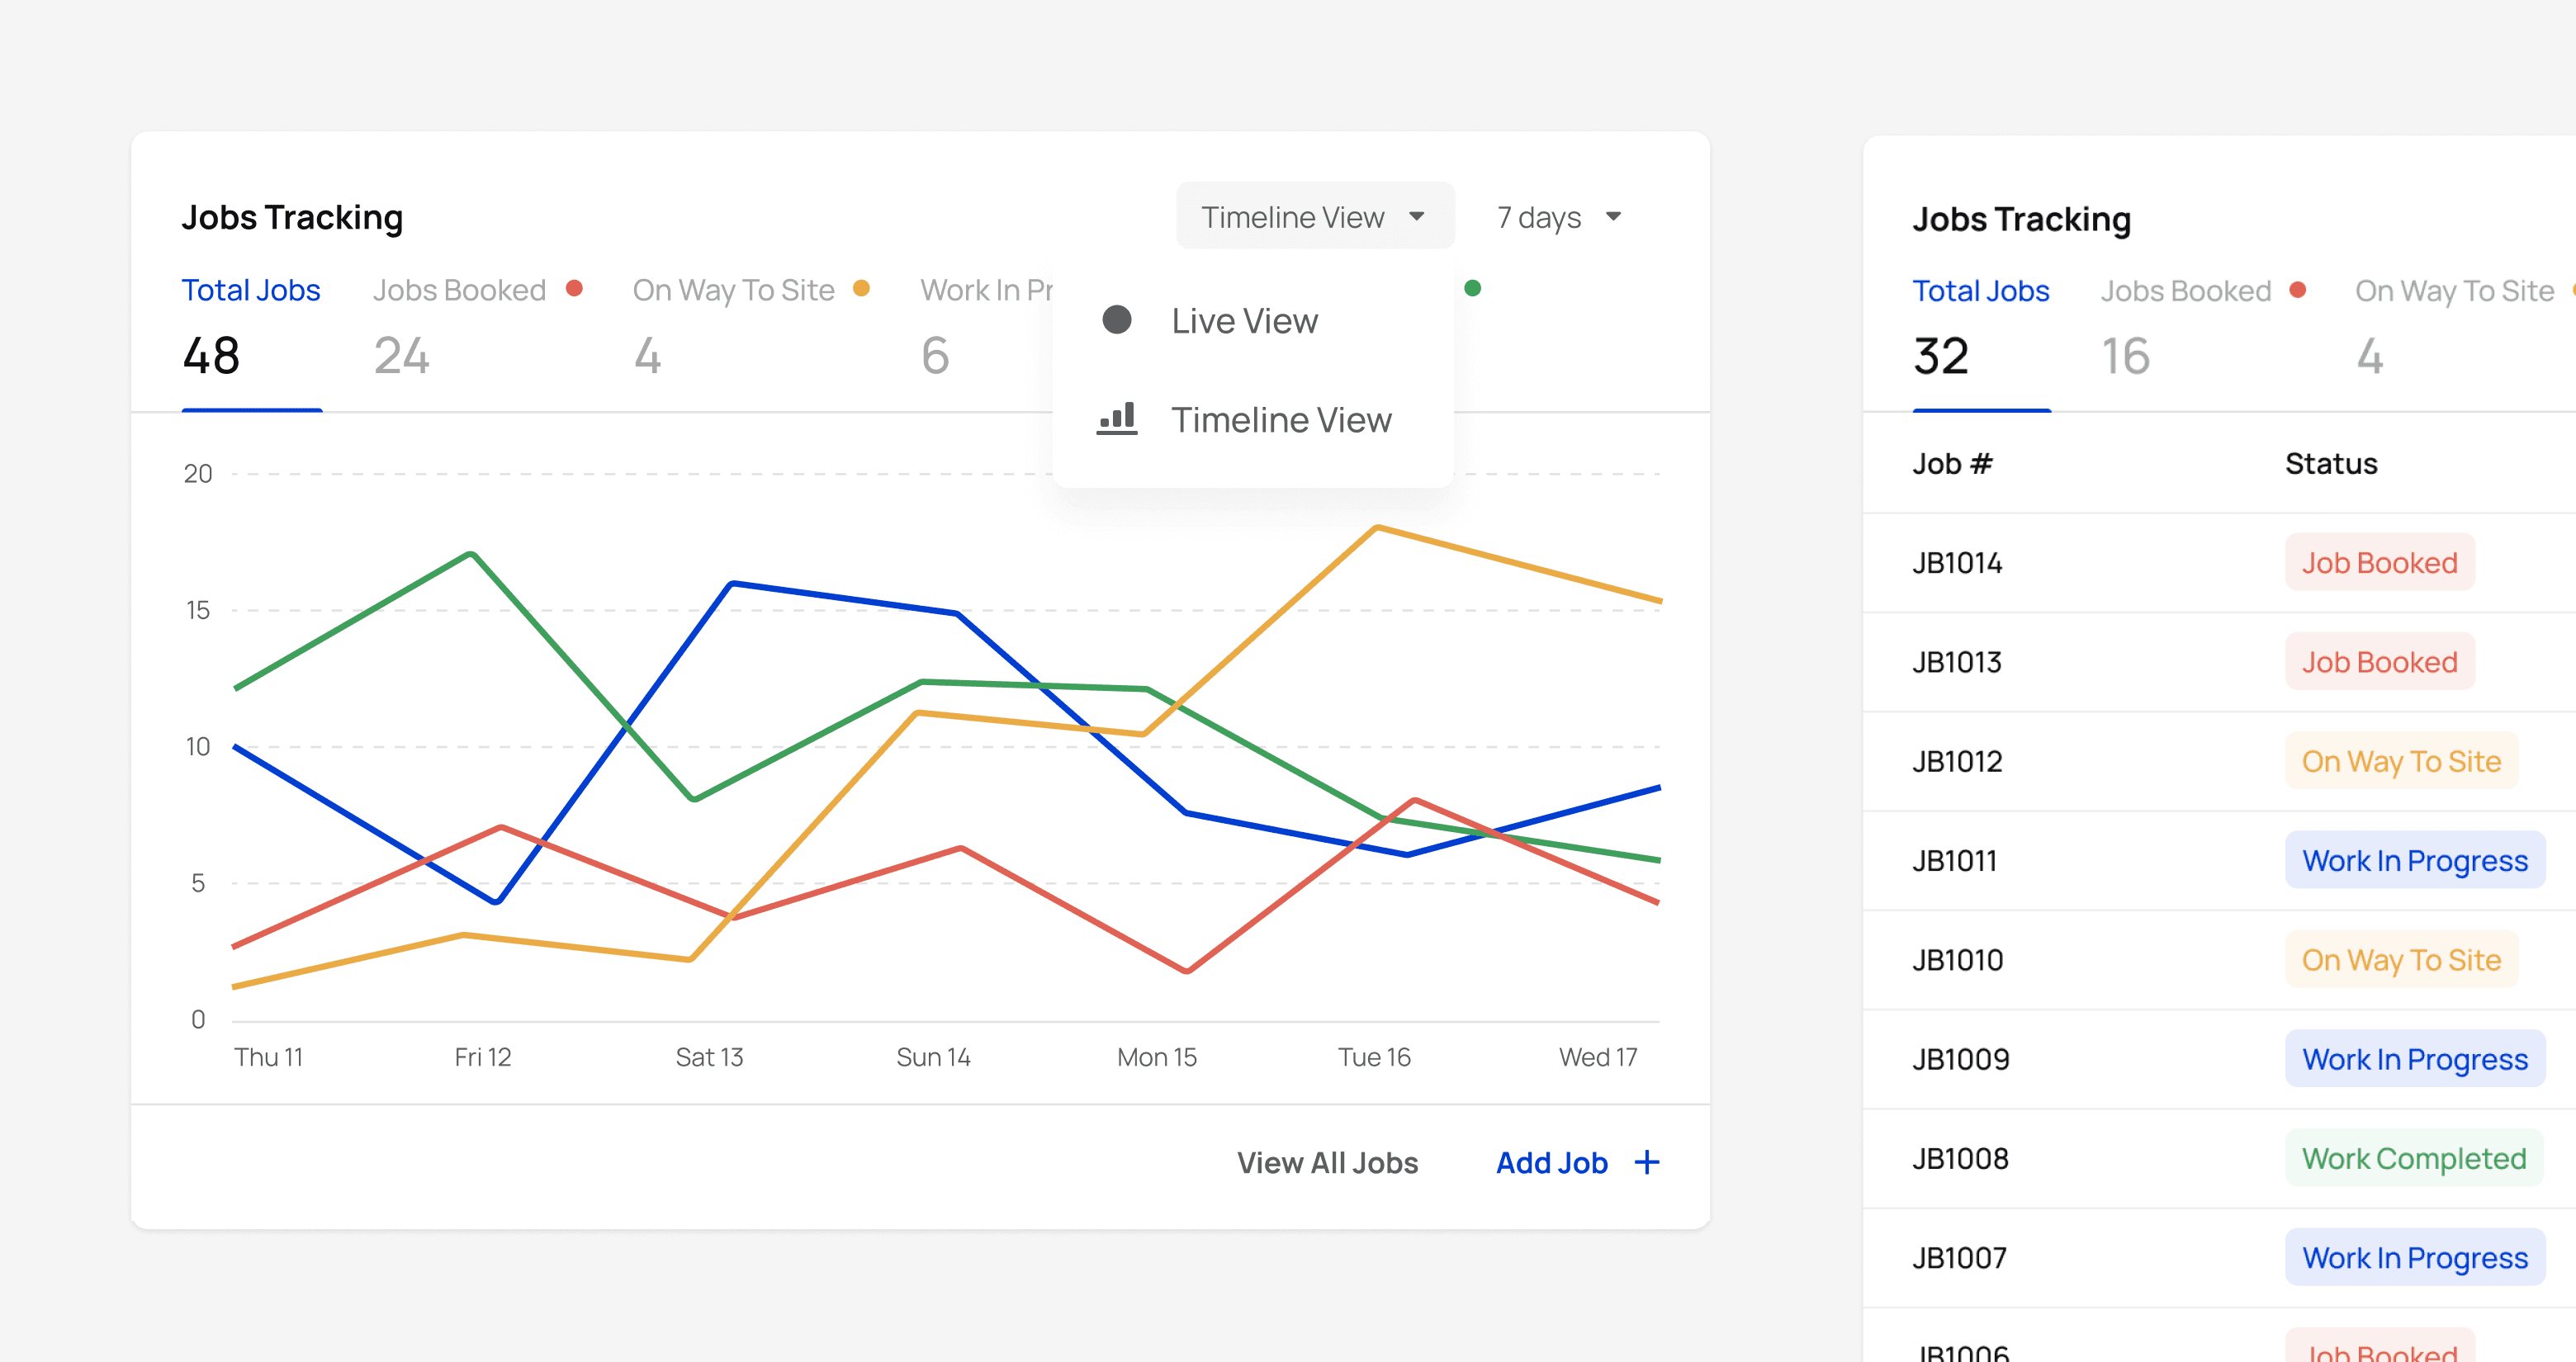Click the Timeline View bar chart icon
The width and height of the screenshot is (2576, 1362).
click(1117, 418)
